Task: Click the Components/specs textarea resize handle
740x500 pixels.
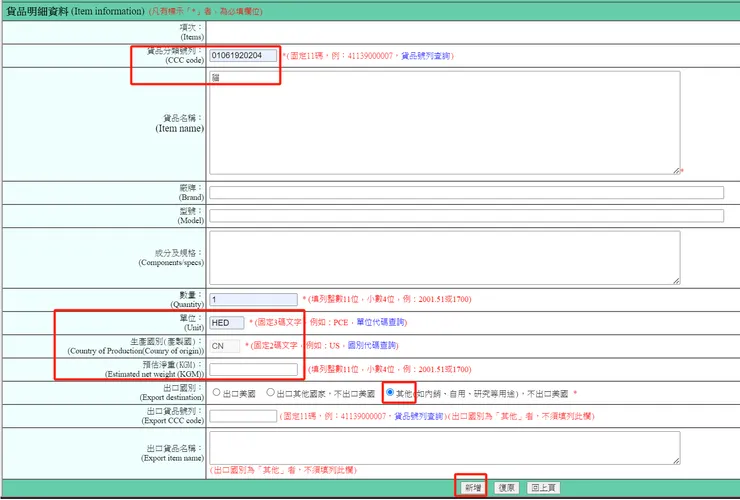Action: point(676,281)
